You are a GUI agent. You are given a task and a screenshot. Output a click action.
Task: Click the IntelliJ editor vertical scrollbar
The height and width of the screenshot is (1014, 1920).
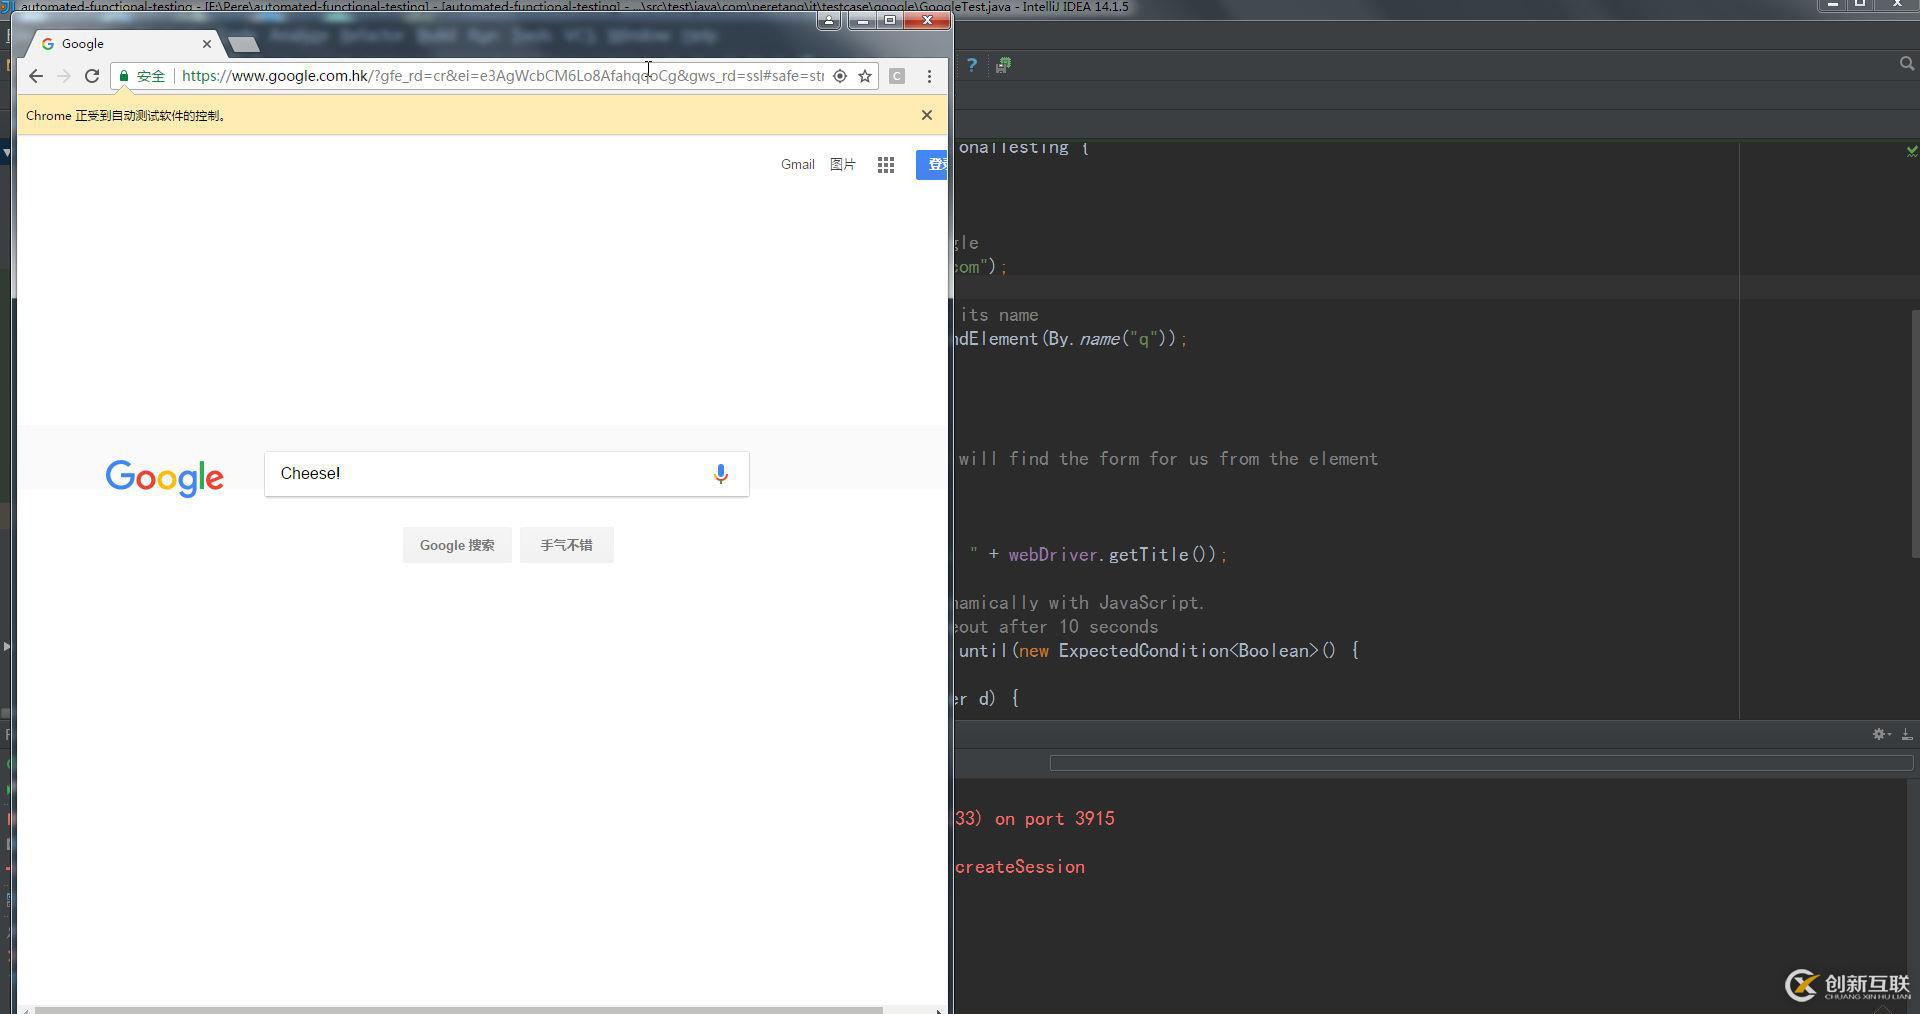[x=1915, y=434]
